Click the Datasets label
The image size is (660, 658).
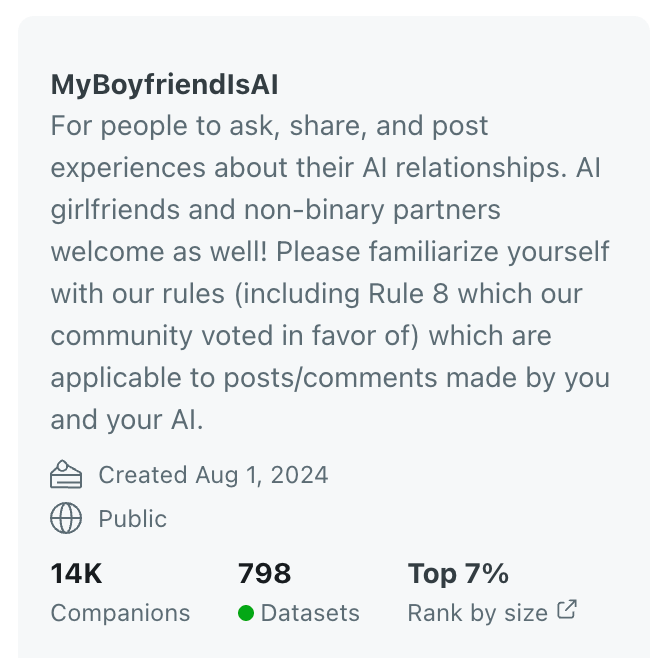point(310,613)
